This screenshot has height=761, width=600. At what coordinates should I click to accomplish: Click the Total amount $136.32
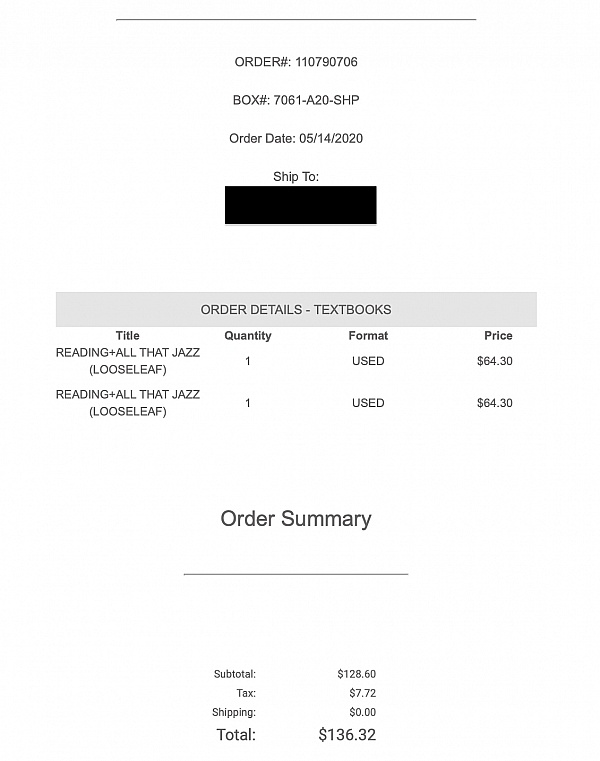tap(347, 735)
